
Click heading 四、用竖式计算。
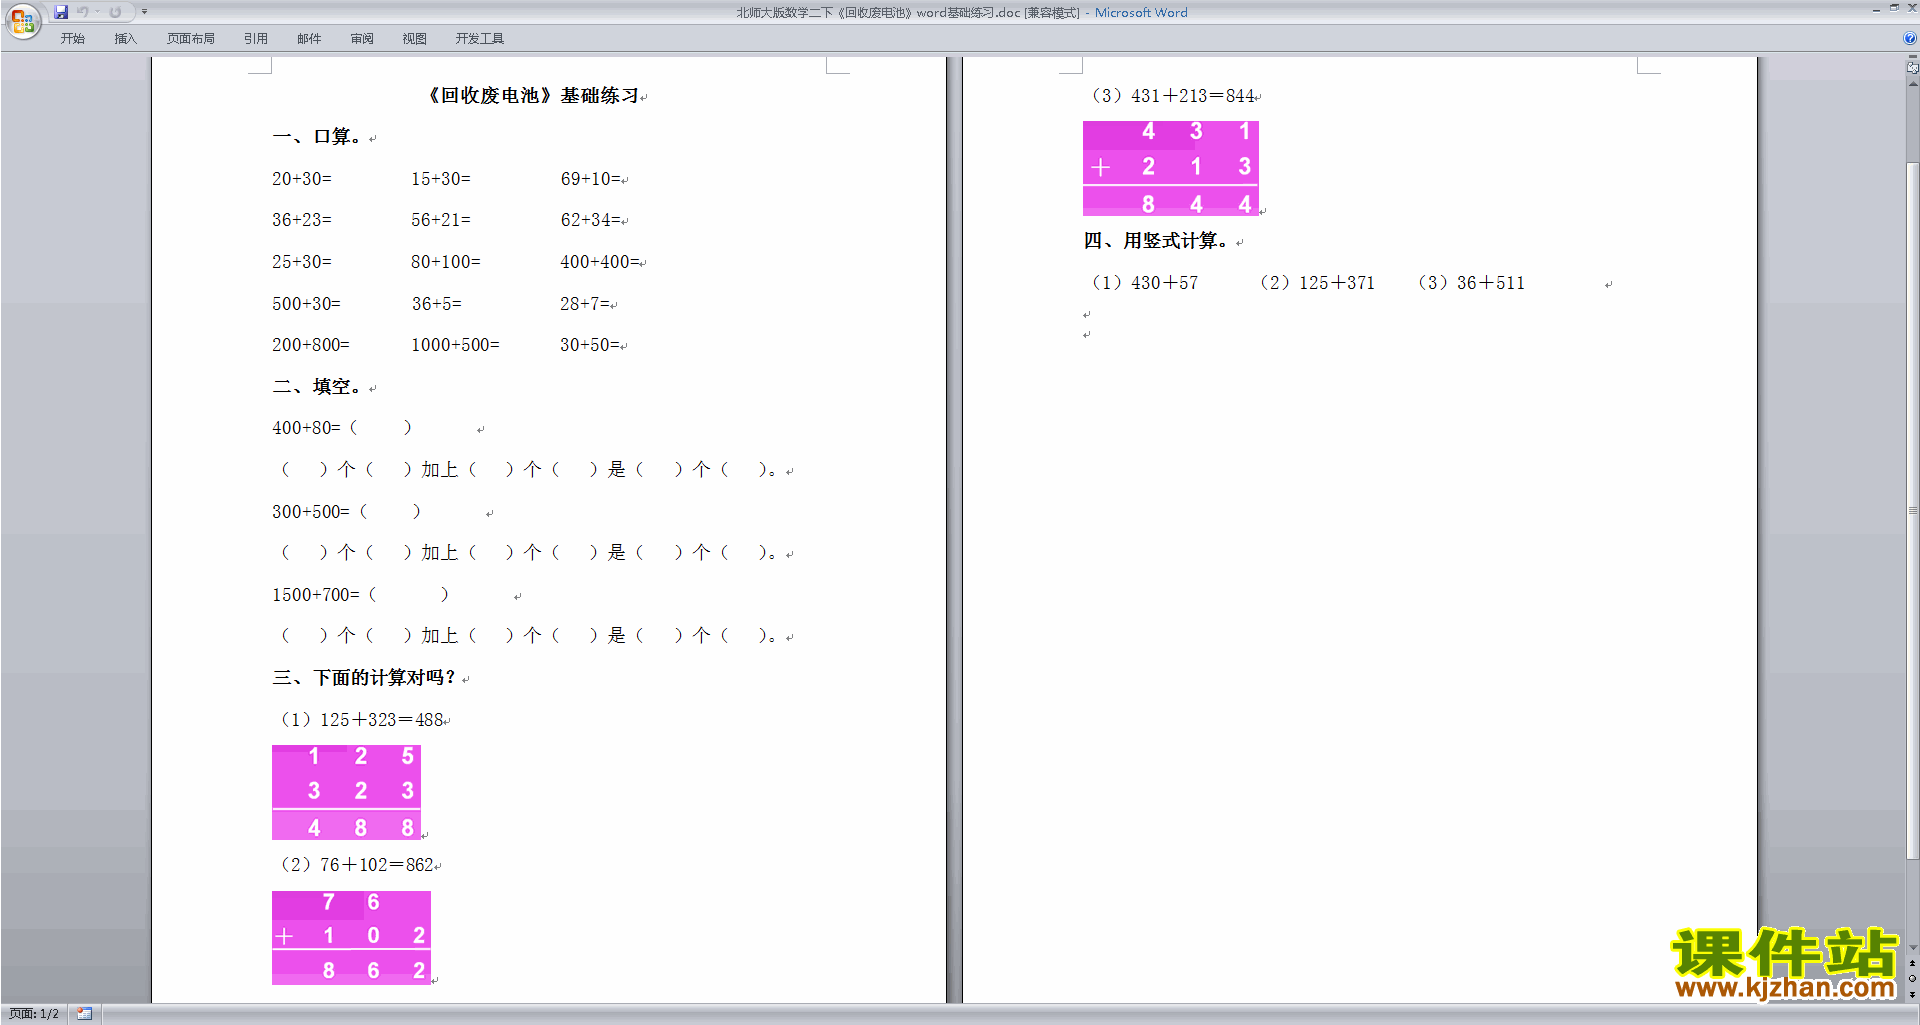pos(1157,241)
